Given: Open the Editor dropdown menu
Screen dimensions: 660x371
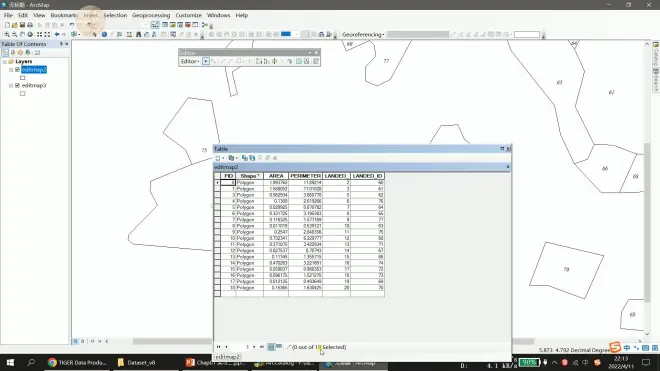Looking at the screenshot, I should coord(190,61).
